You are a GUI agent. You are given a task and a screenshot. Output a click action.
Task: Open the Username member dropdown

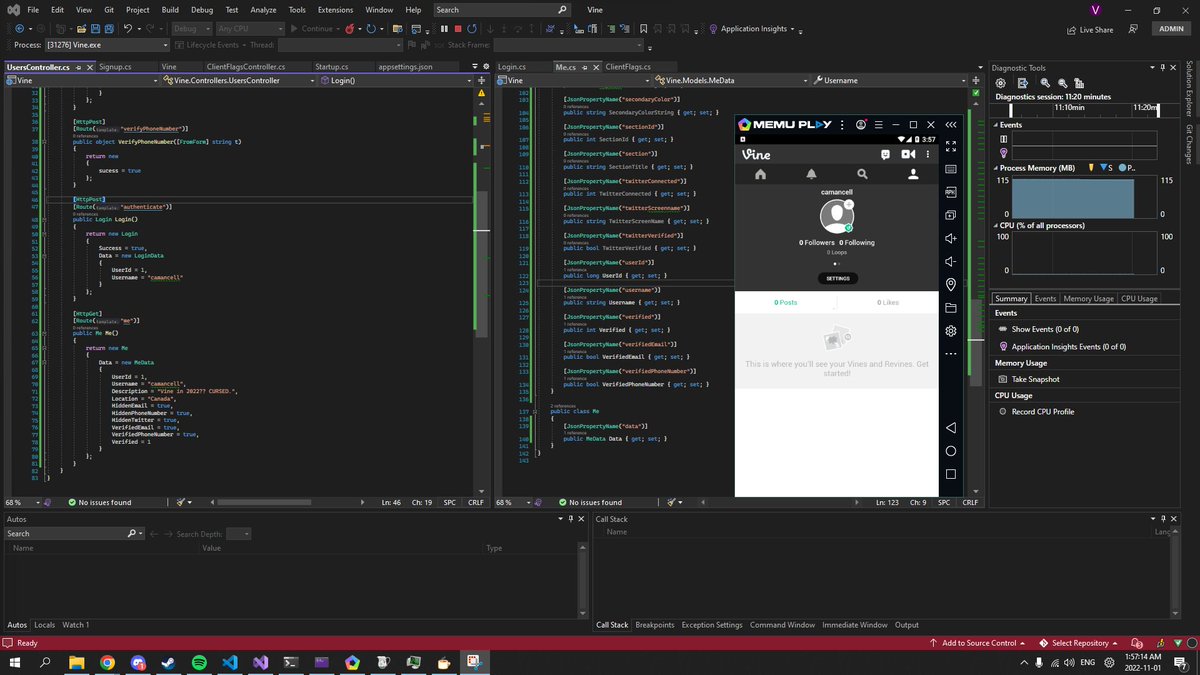point(891,80)
